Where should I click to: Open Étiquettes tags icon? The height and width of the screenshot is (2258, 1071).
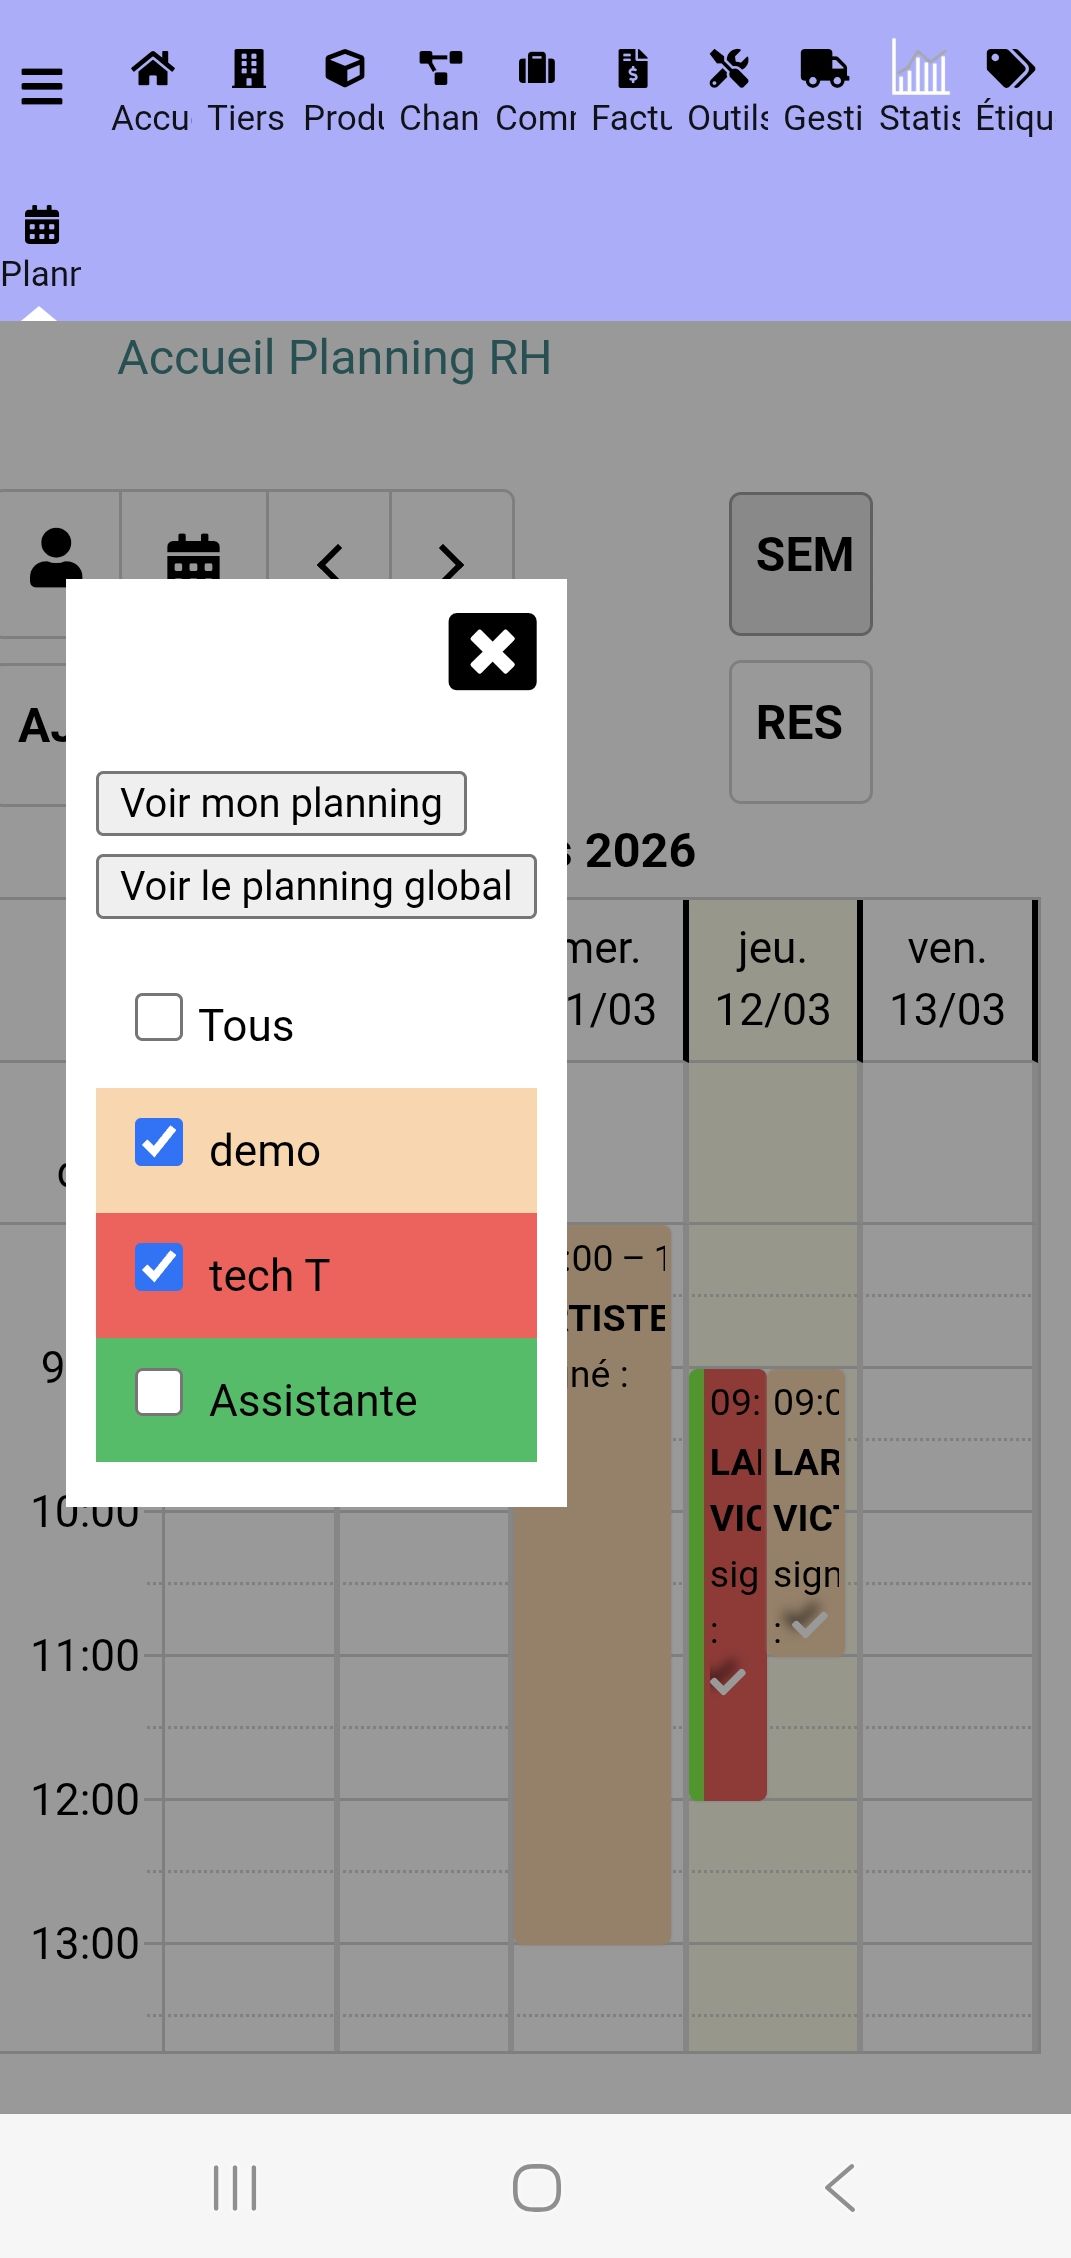coord(1011,70)
